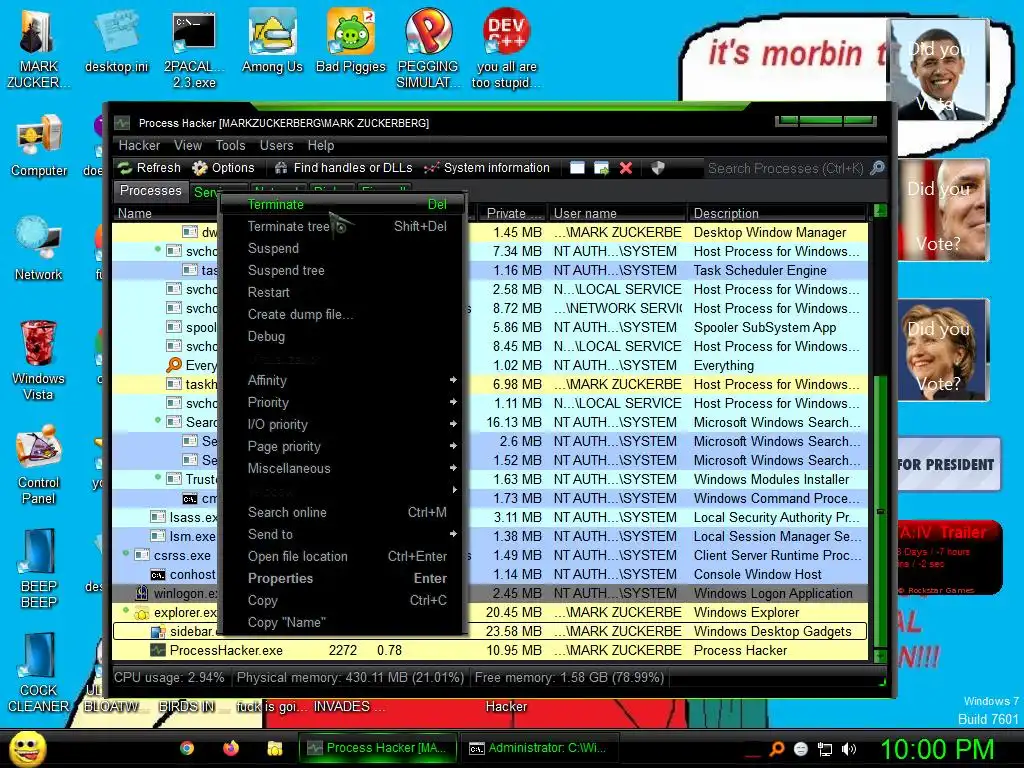Viewport: 1024px width, 768px height.
Task: Click the network tray icon
Action: [x=825, y=749]
